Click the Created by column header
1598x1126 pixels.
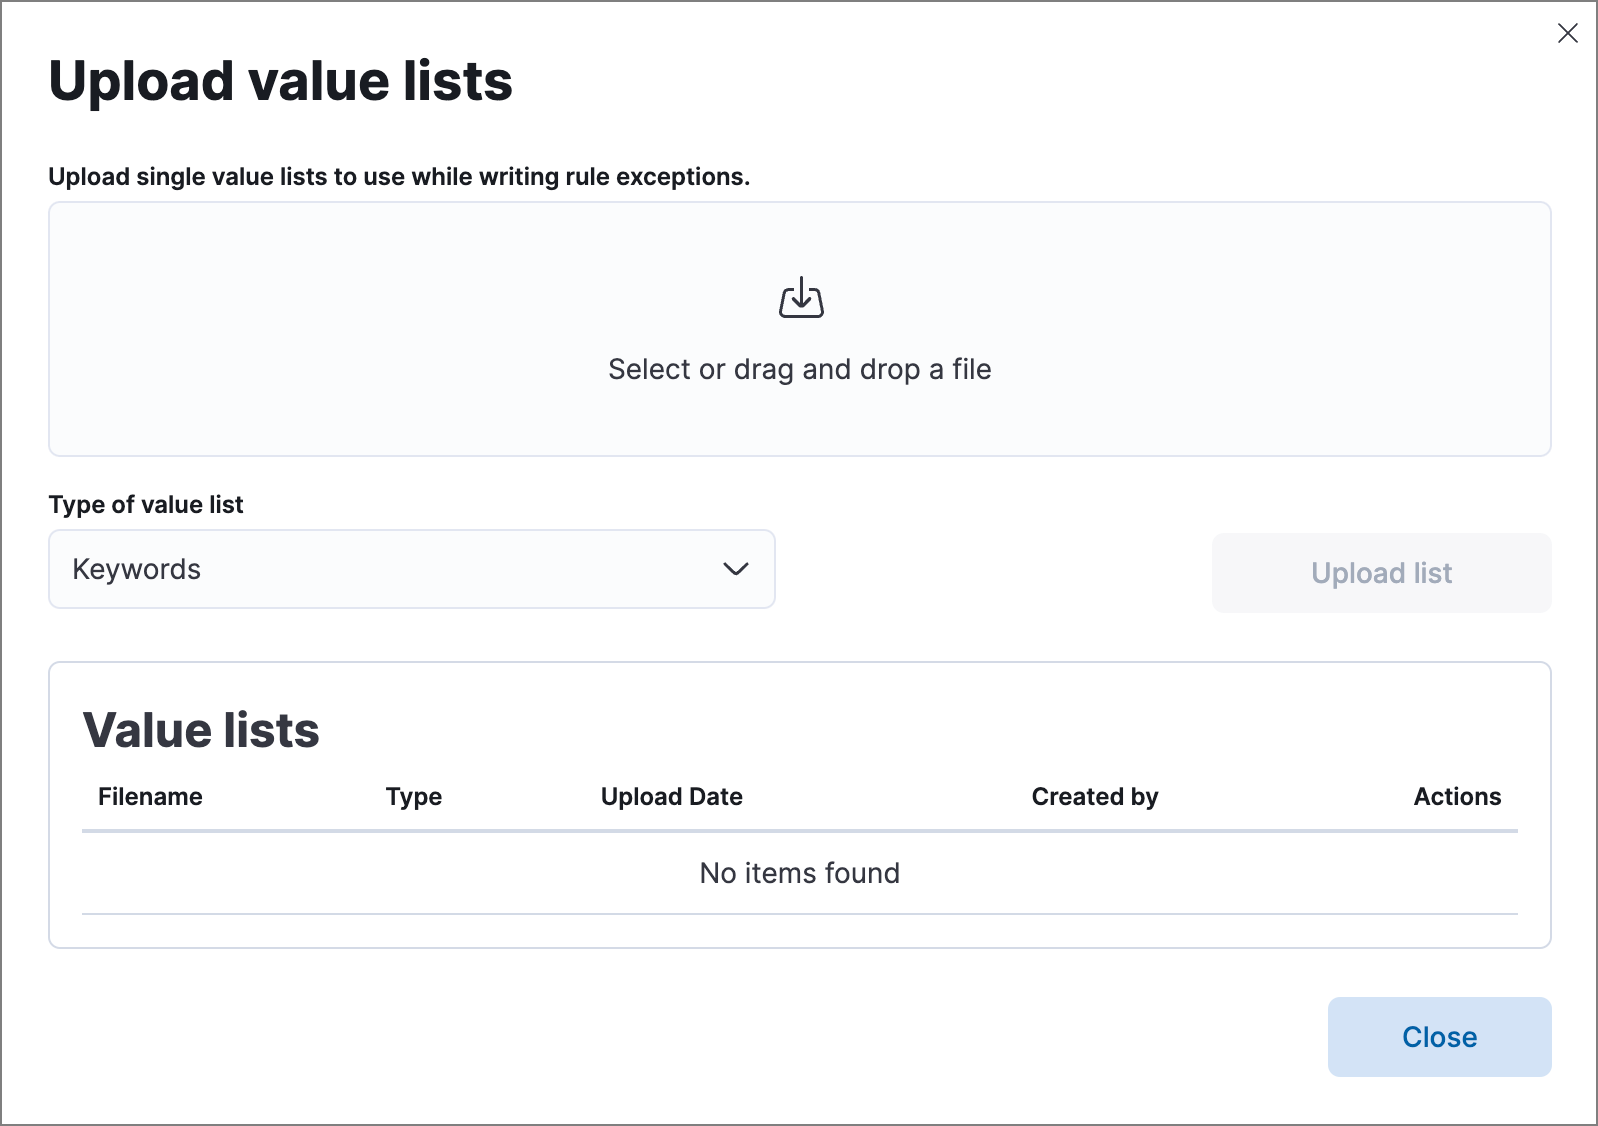[1094, 797]
